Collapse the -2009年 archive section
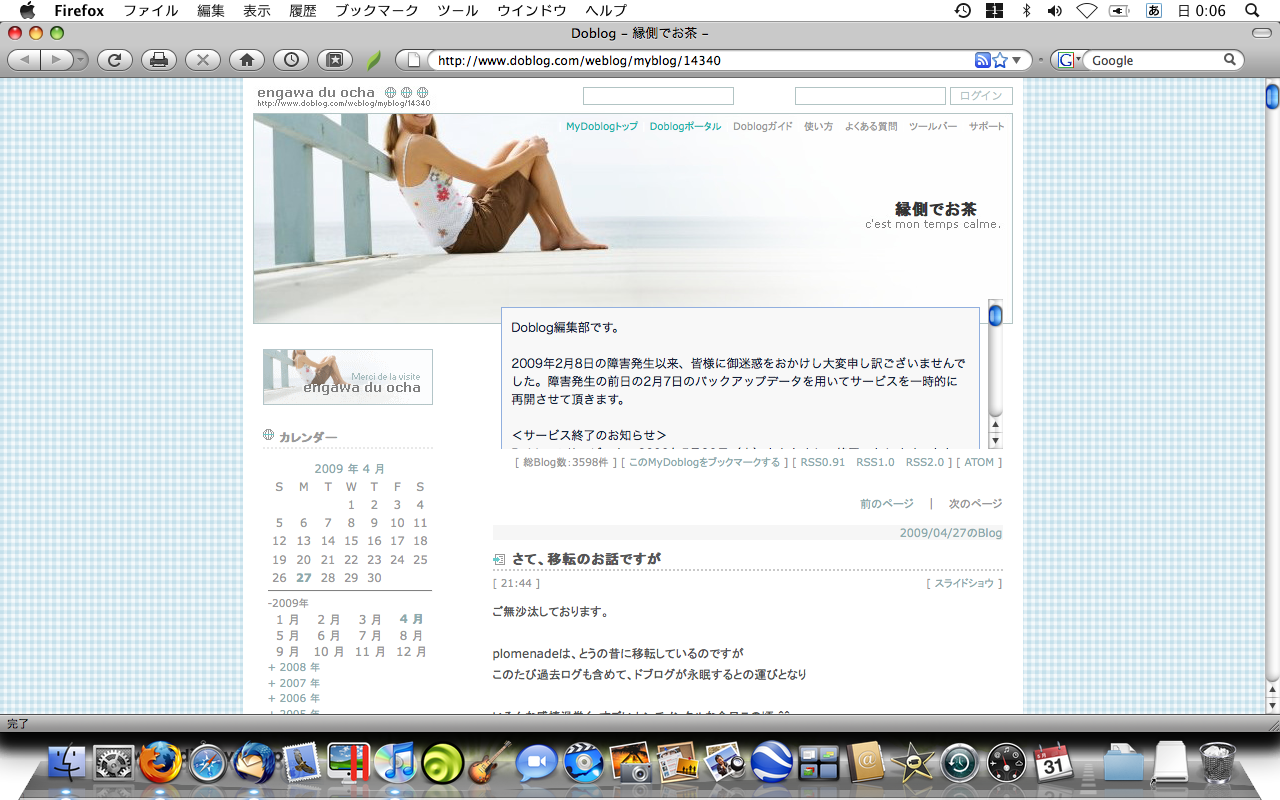Image resolution: width=1280 pixels, height=800 pixels. pos(289,603)
